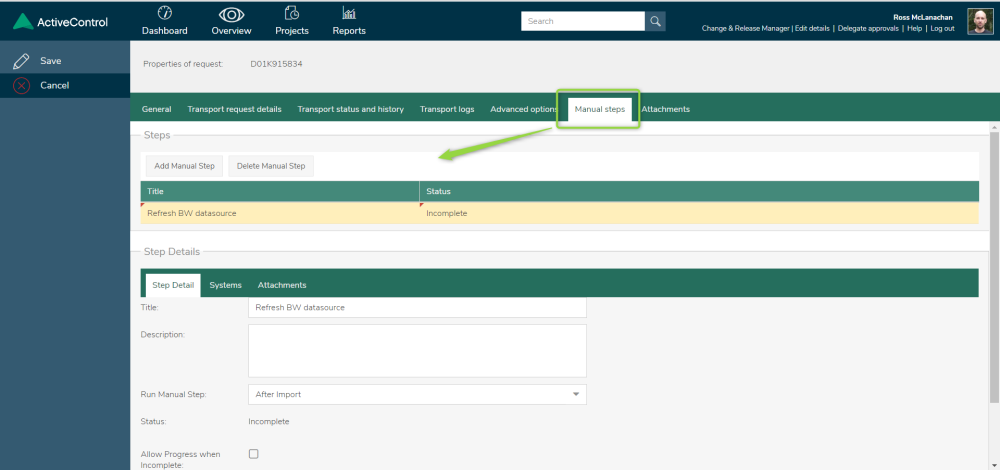Toggle Allow Progress when Incomplete checkbox

tap(254, 454)
